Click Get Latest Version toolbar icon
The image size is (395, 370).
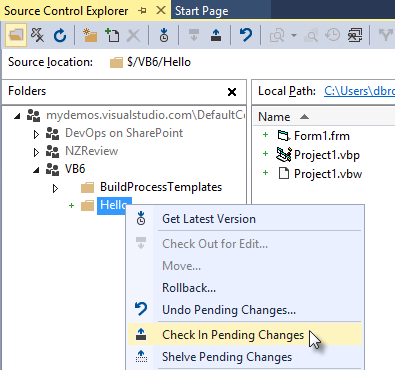point(164,35)
